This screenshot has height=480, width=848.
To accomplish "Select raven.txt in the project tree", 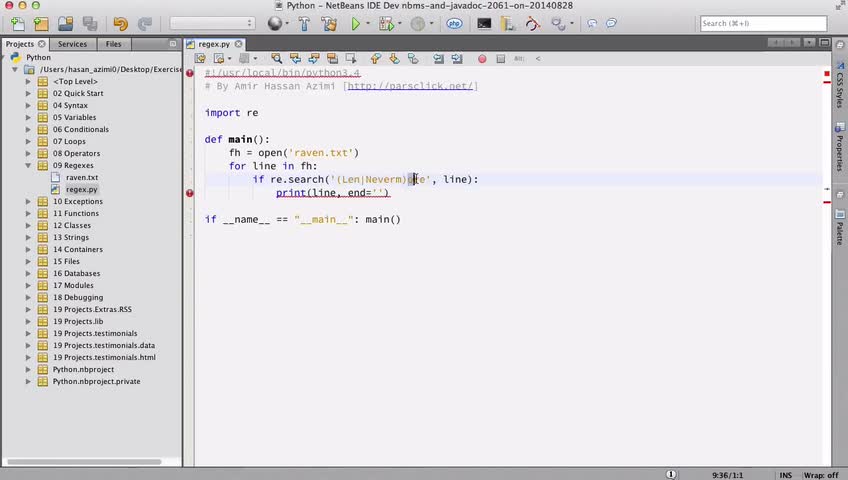I will [82, 177].
